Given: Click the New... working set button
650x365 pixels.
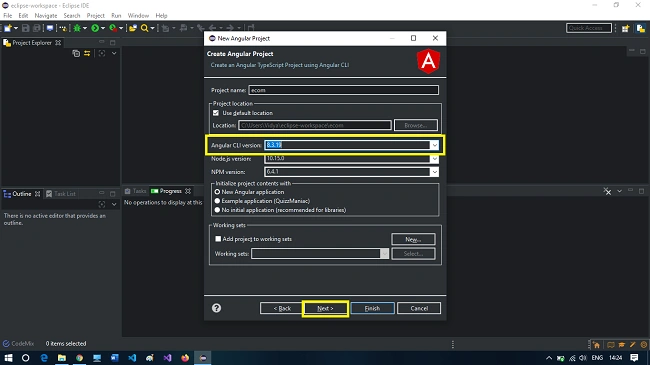Looking at the screenshot, I should (x=413, y=239).
